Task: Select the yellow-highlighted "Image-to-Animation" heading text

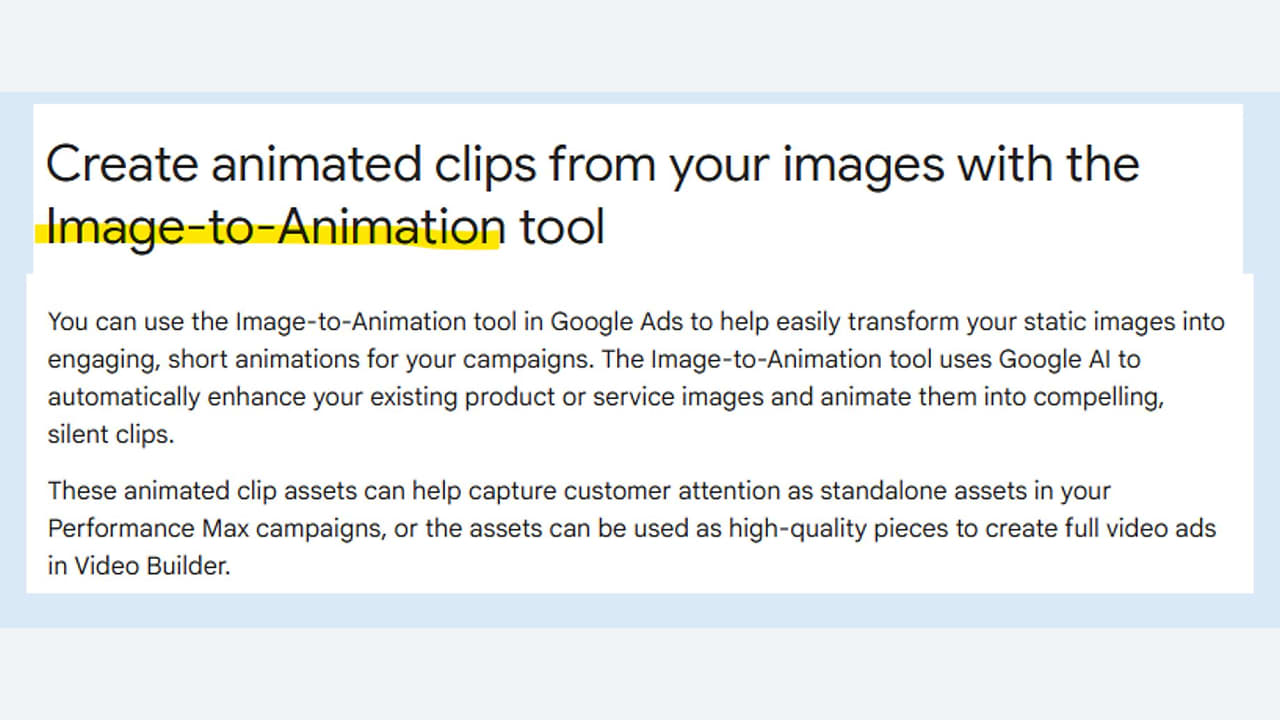Action: click(x=274, y=227)
